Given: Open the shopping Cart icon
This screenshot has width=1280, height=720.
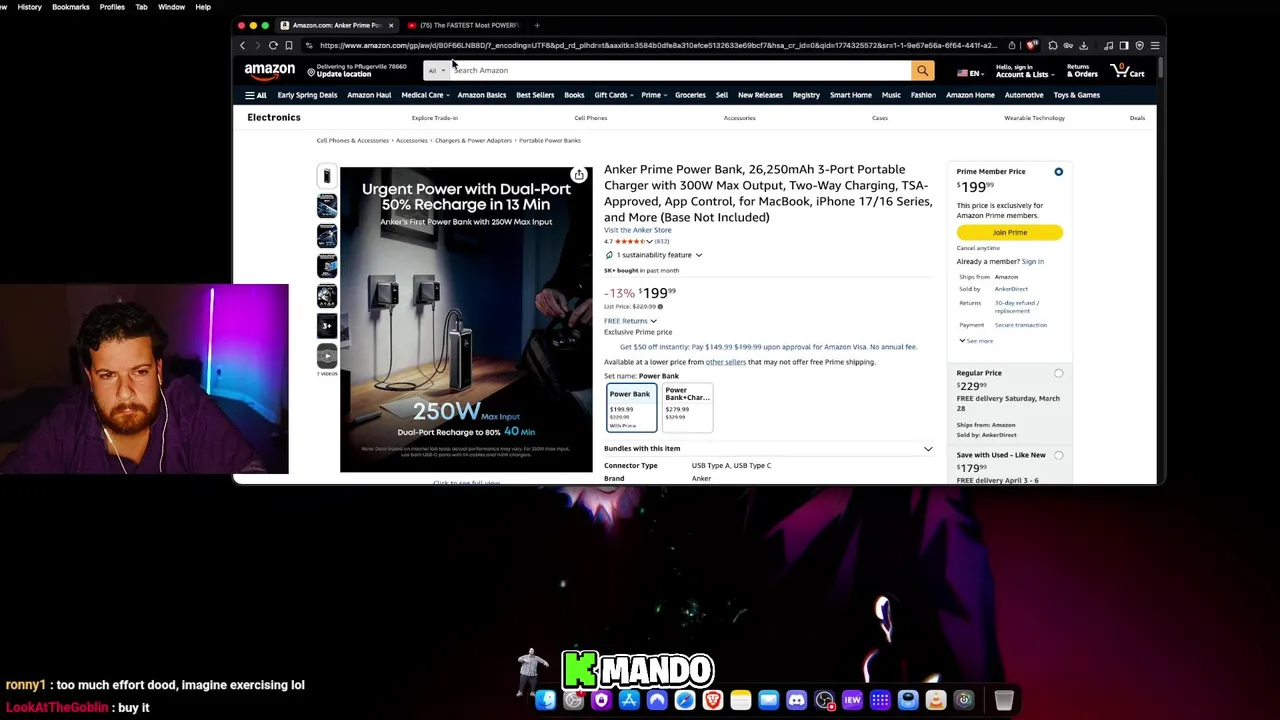Looking at the screenshot, I should coord(1128,70).
